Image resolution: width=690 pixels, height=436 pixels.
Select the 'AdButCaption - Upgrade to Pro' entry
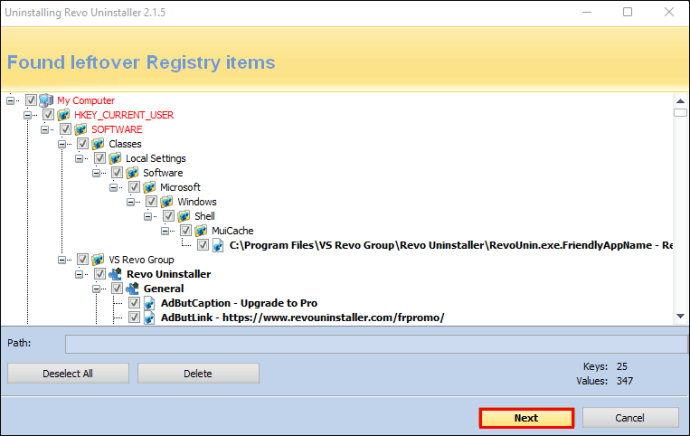tap(239, 303)
